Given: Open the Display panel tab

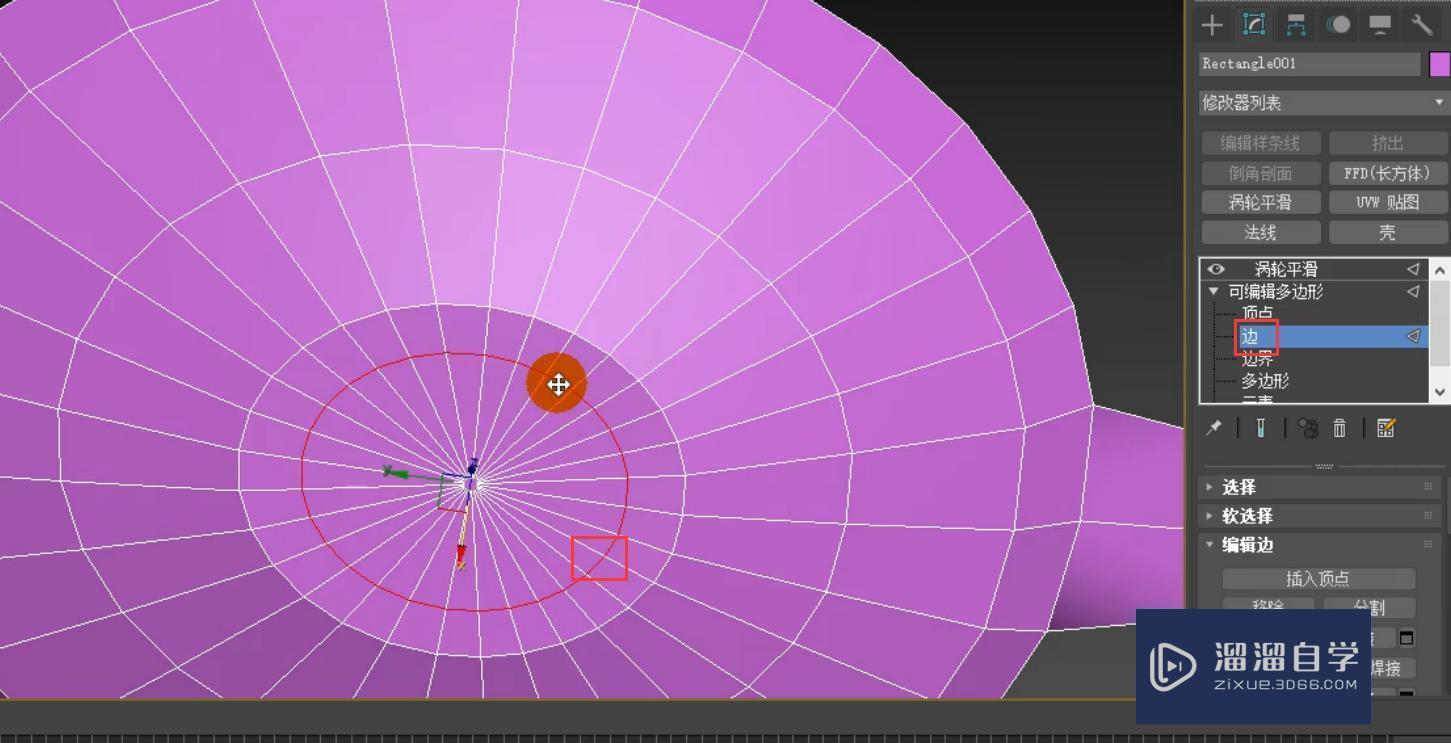Looking at the screenshot, I should (x=1380, y=25).
